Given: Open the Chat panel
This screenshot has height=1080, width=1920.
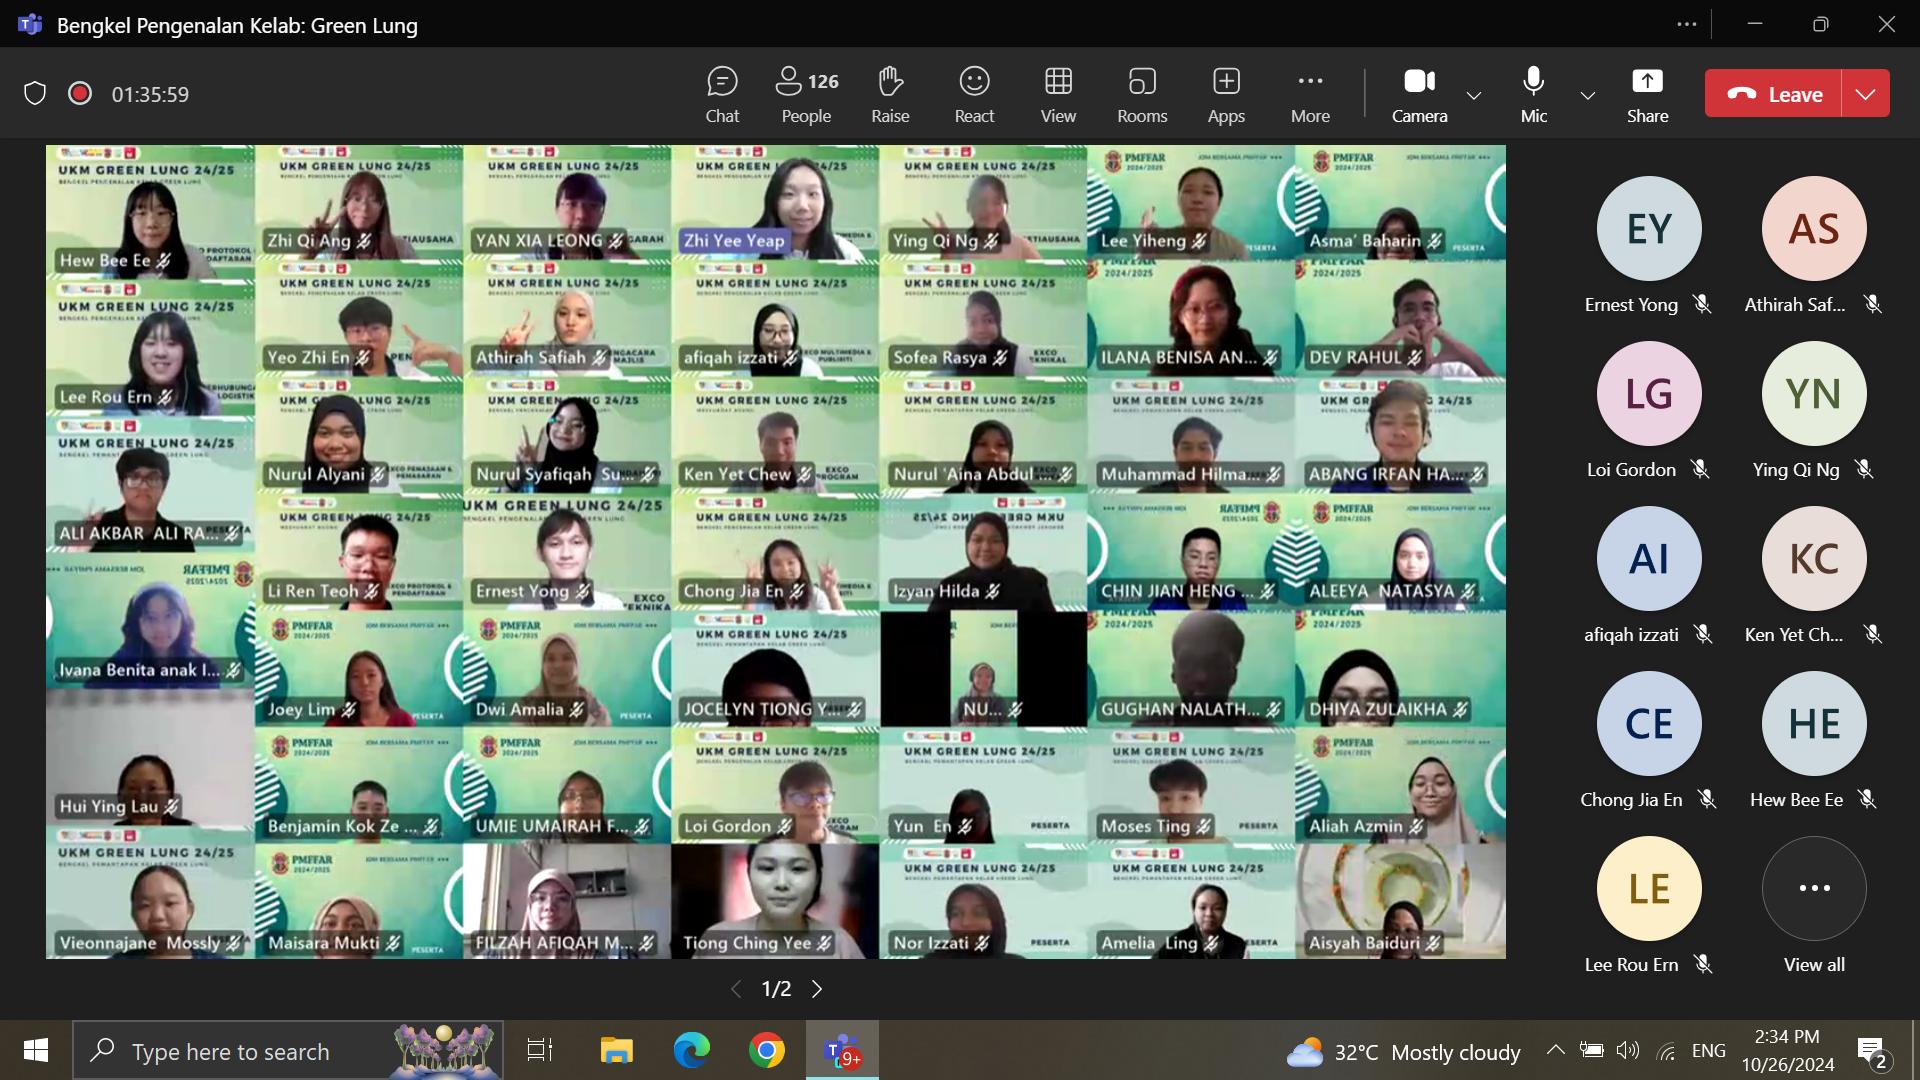Looking at the screenshot, I should click(721, 94).
